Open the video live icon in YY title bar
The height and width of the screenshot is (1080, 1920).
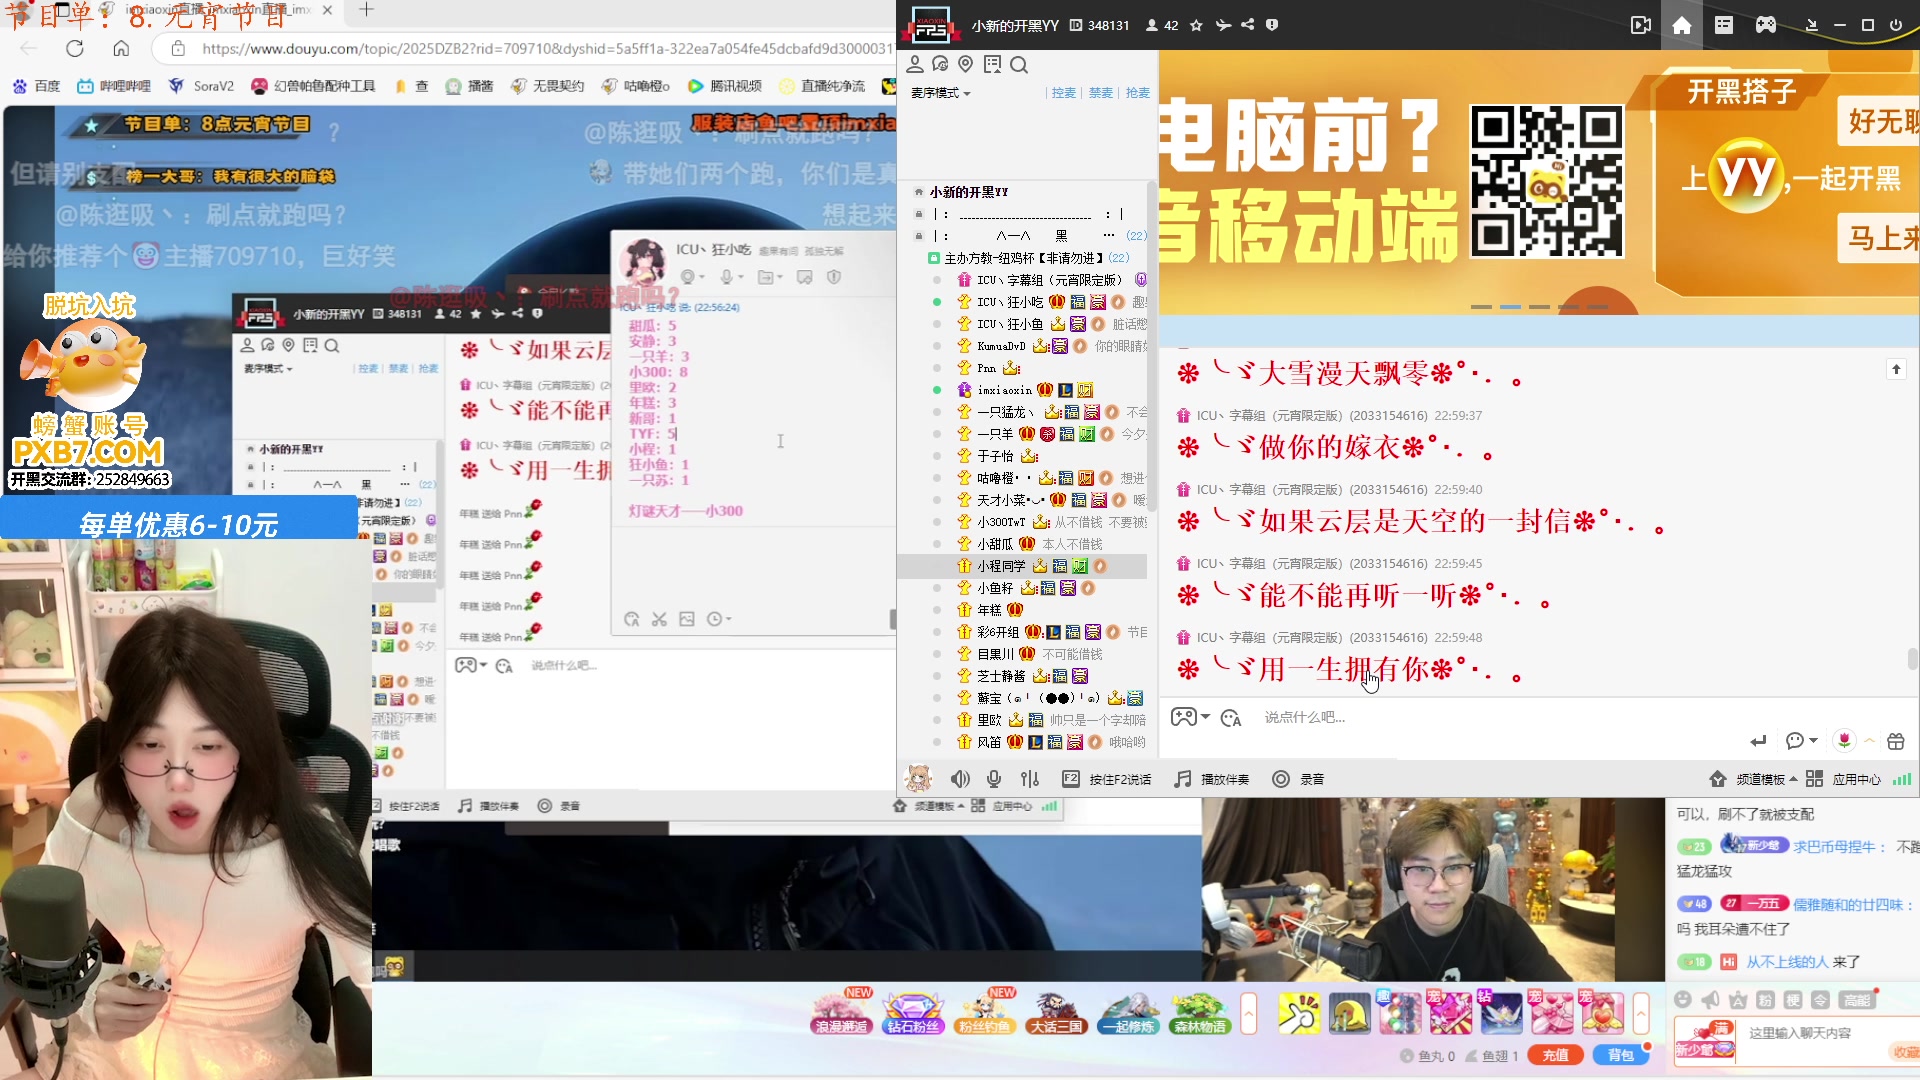click(x=1641, y=25)
